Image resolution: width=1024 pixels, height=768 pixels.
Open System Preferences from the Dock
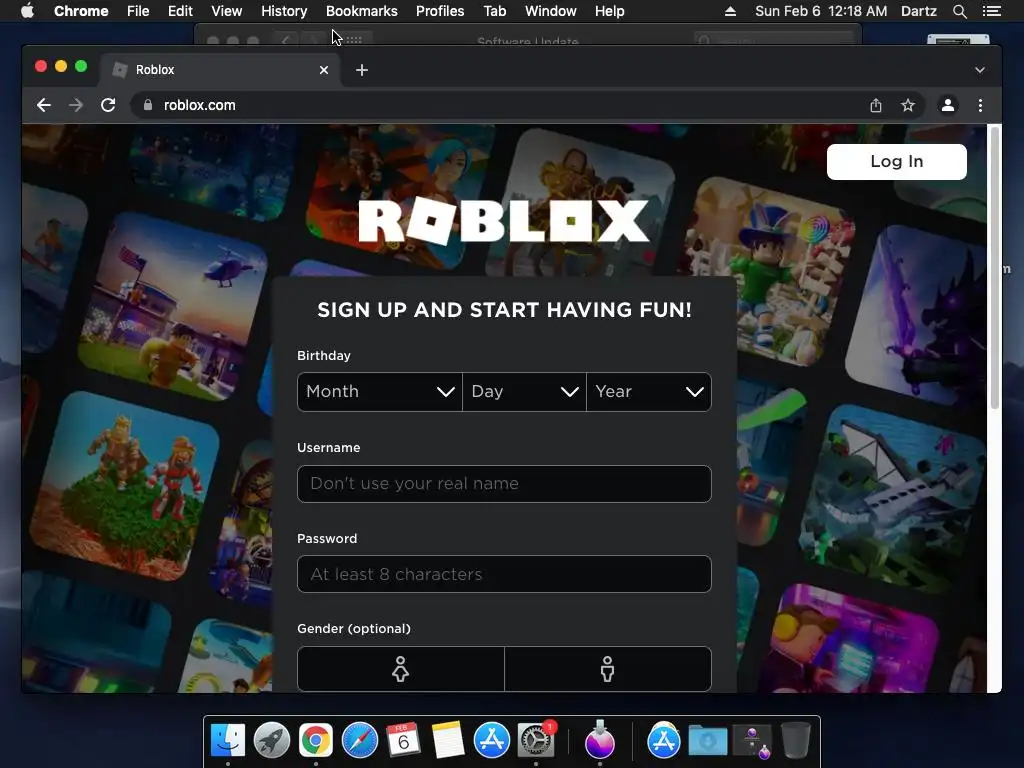536,741
